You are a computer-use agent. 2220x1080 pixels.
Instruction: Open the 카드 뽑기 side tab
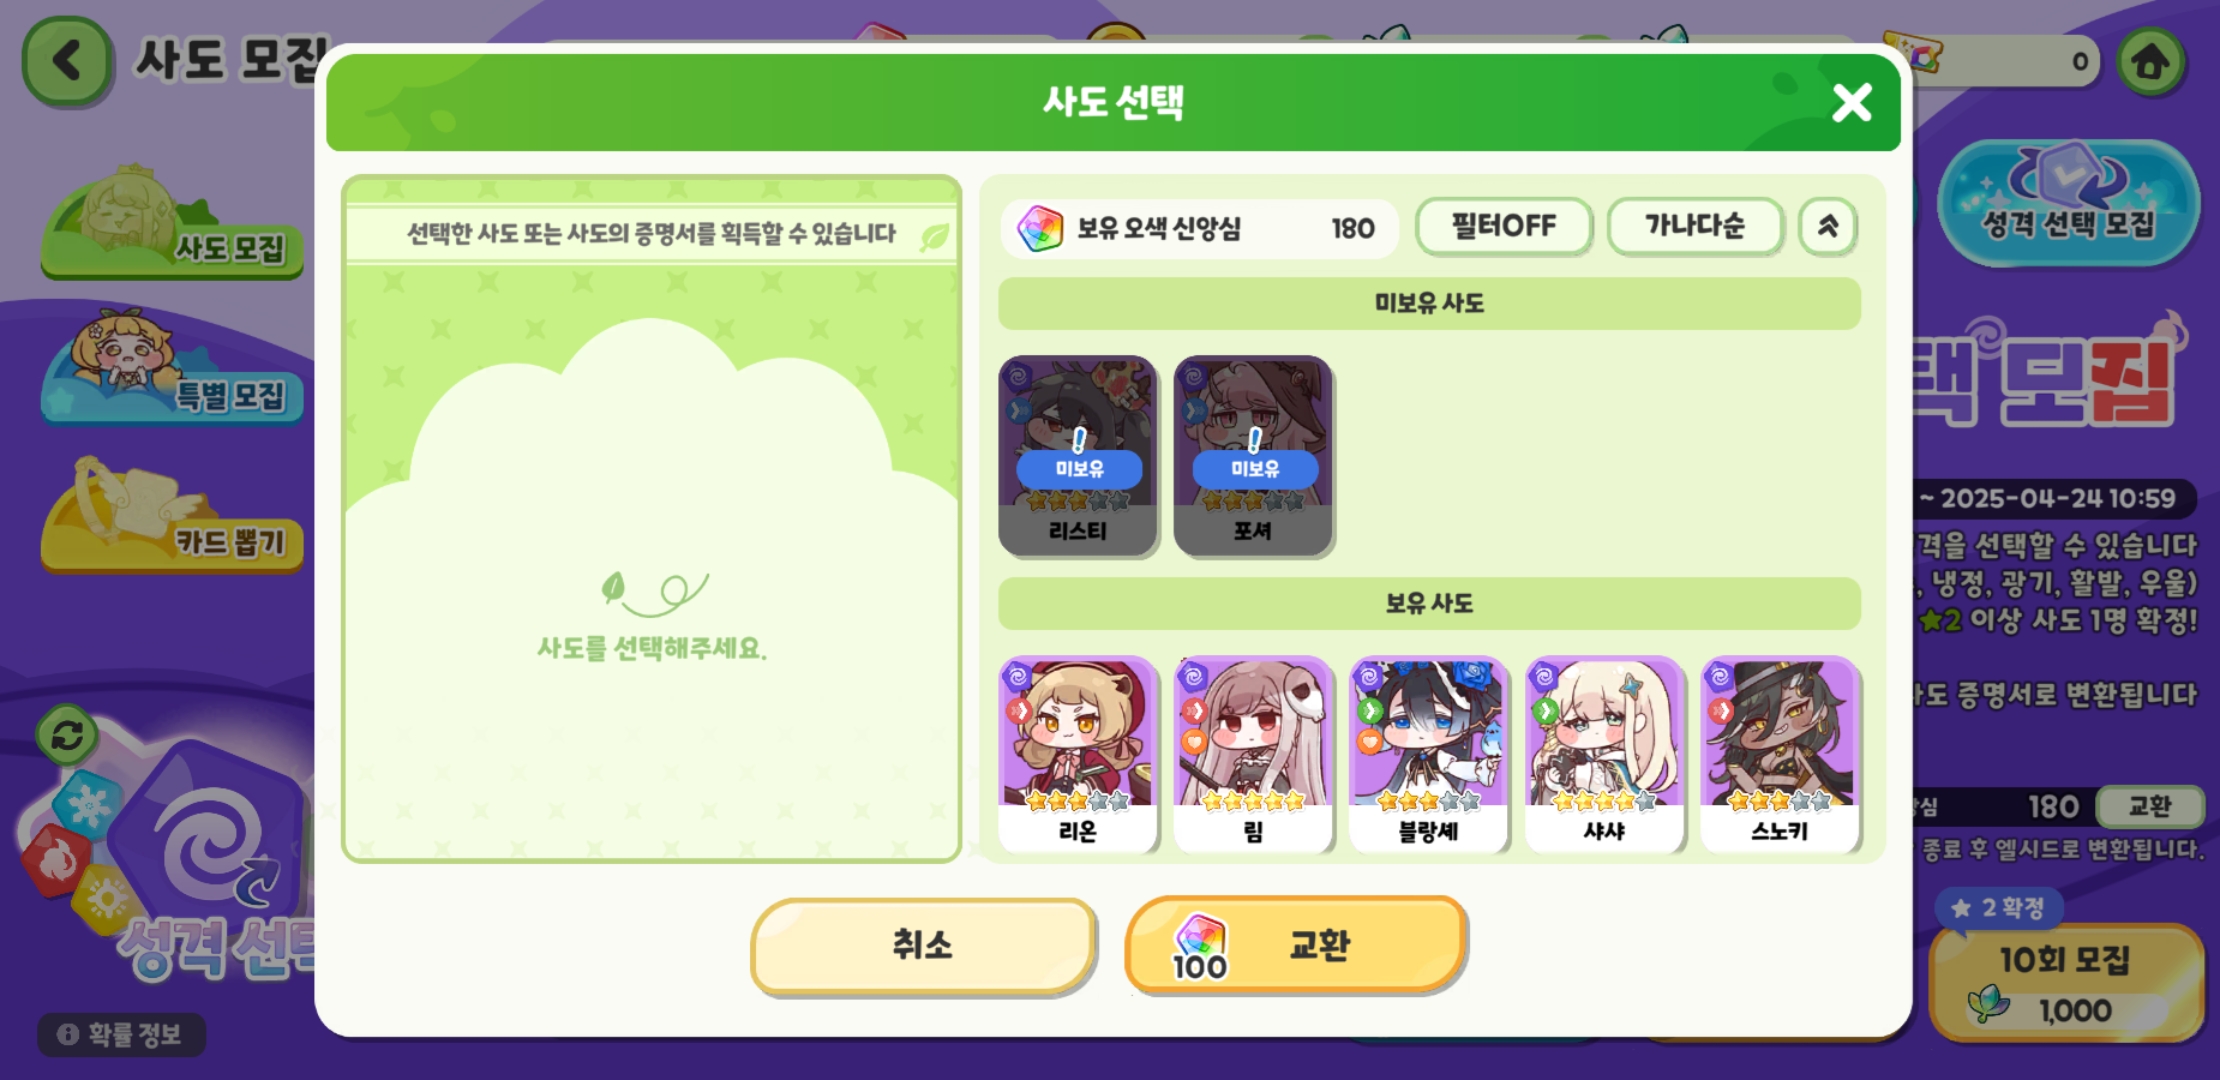coord(172,516)
